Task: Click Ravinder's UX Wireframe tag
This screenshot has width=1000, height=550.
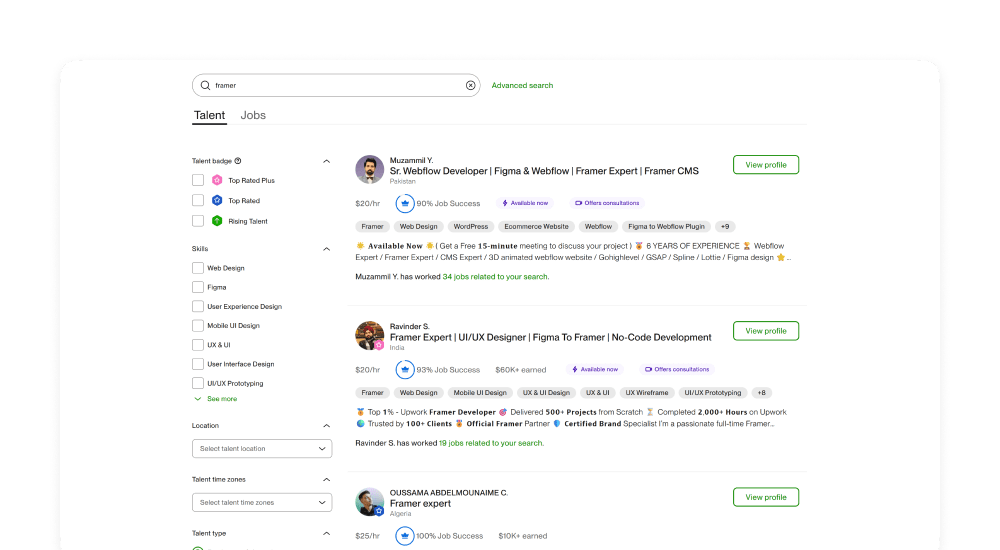Action: [647, 392]
